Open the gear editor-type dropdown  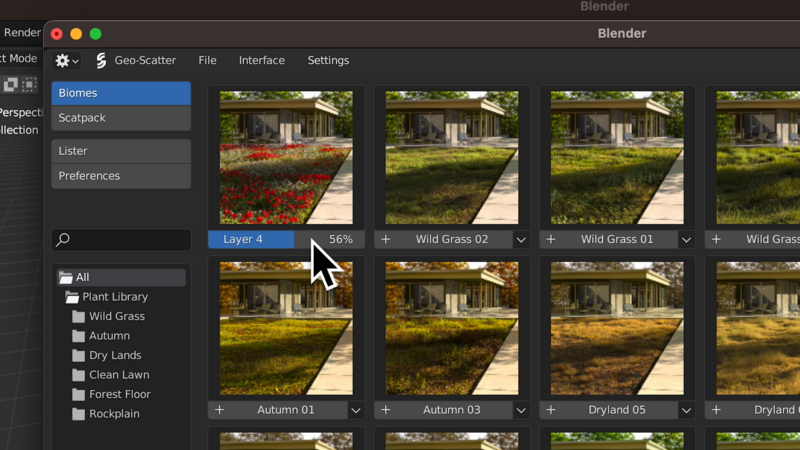tap(67, 61)
